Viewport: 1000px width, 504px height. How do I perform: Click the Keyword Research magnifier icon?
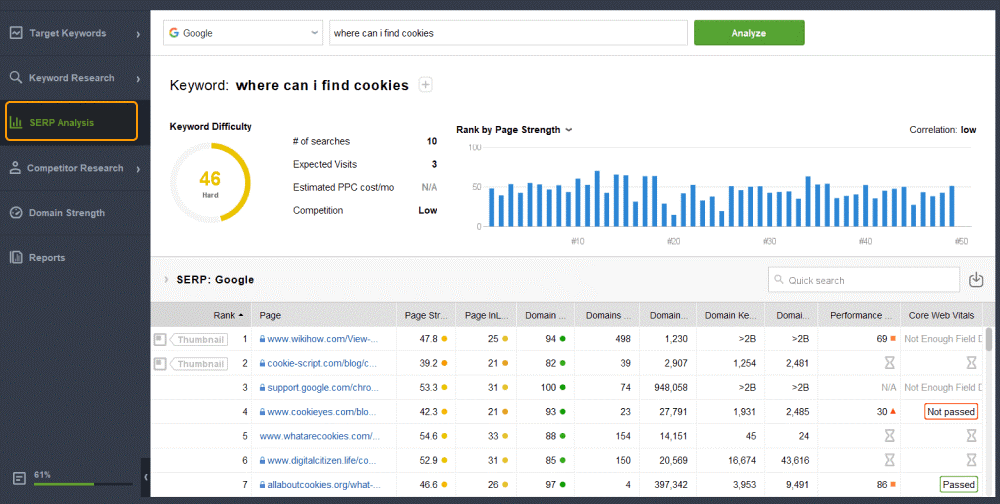coord(16,77)
